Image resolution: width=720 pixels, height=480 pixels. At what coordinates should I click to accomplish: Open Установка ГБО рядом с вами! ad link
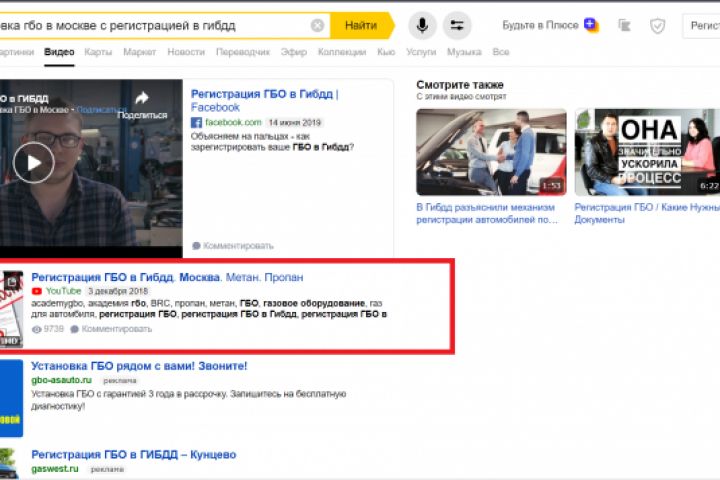[139, 366]
